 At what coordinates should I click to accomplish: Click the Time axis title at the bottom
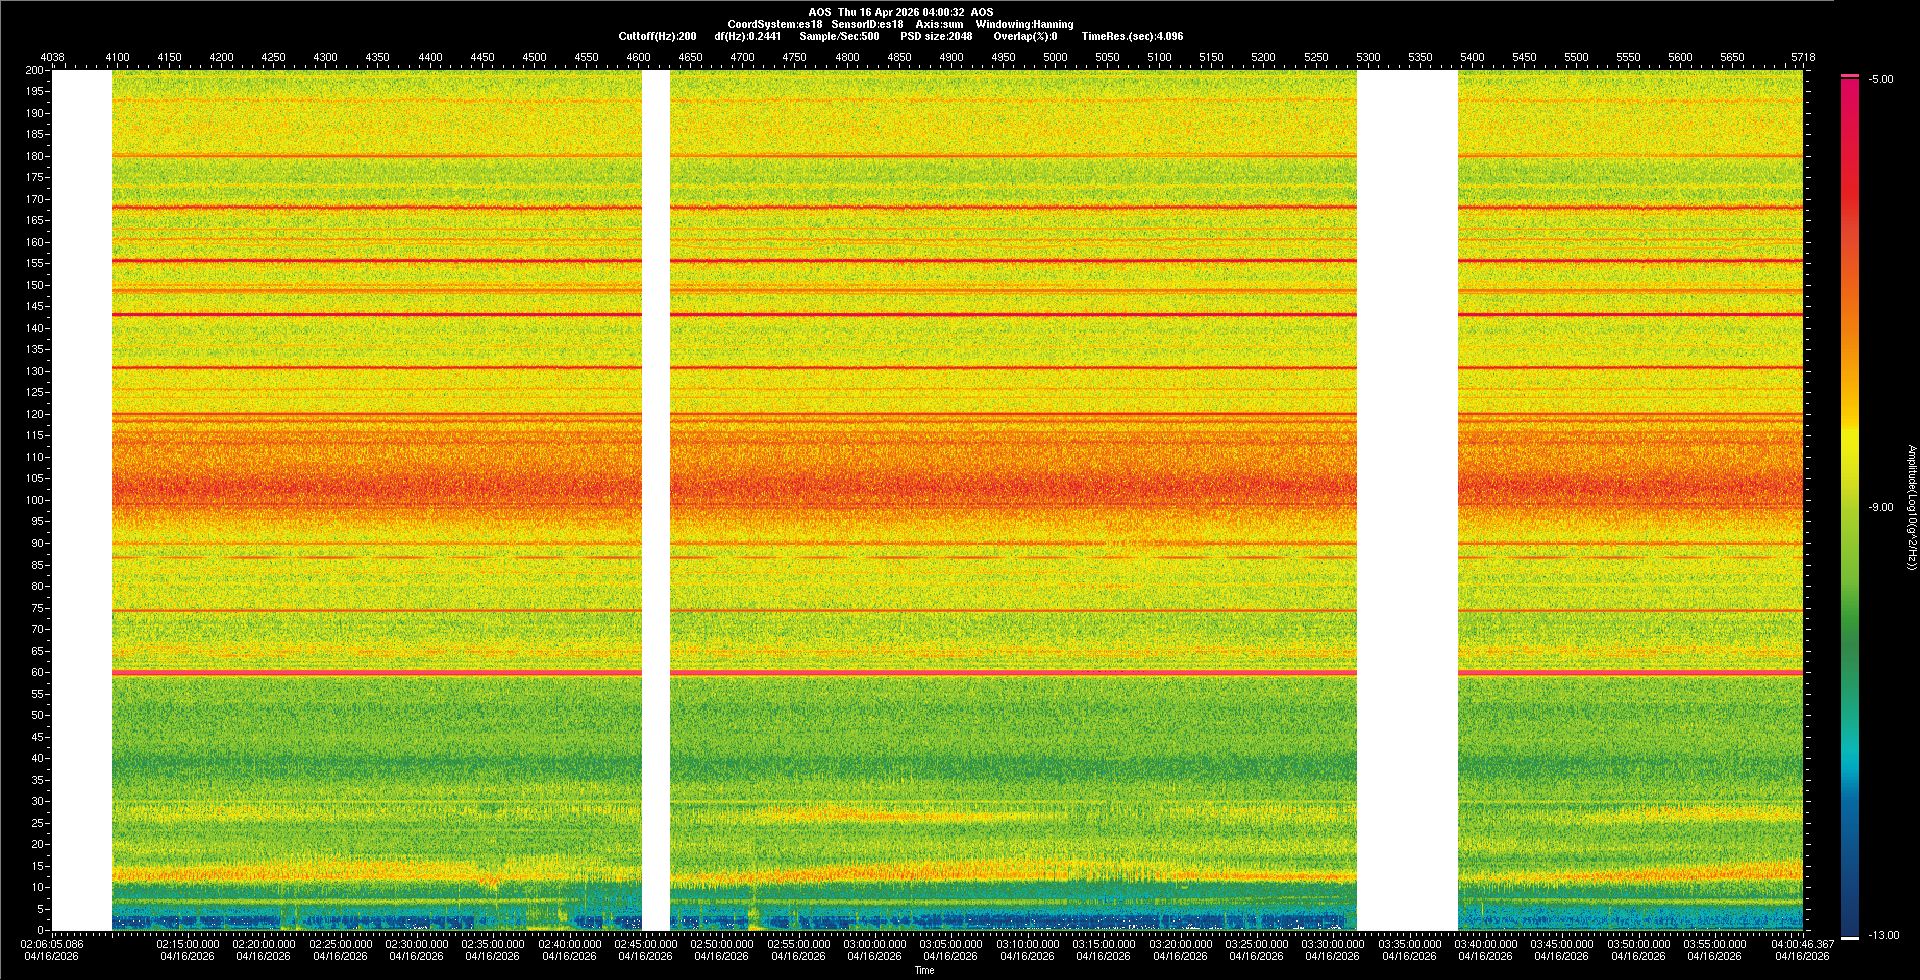pos(924,970)
